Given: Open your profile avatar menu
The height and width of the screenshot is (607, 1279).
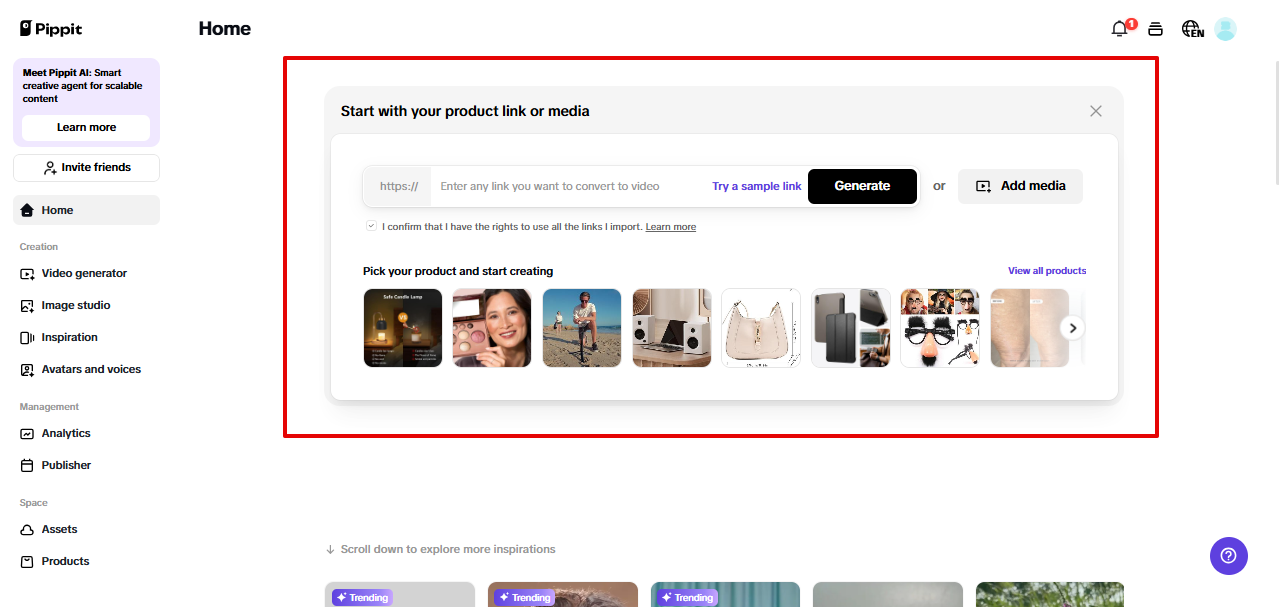Looking at the screenshot, I should [x=1225, y=29].
